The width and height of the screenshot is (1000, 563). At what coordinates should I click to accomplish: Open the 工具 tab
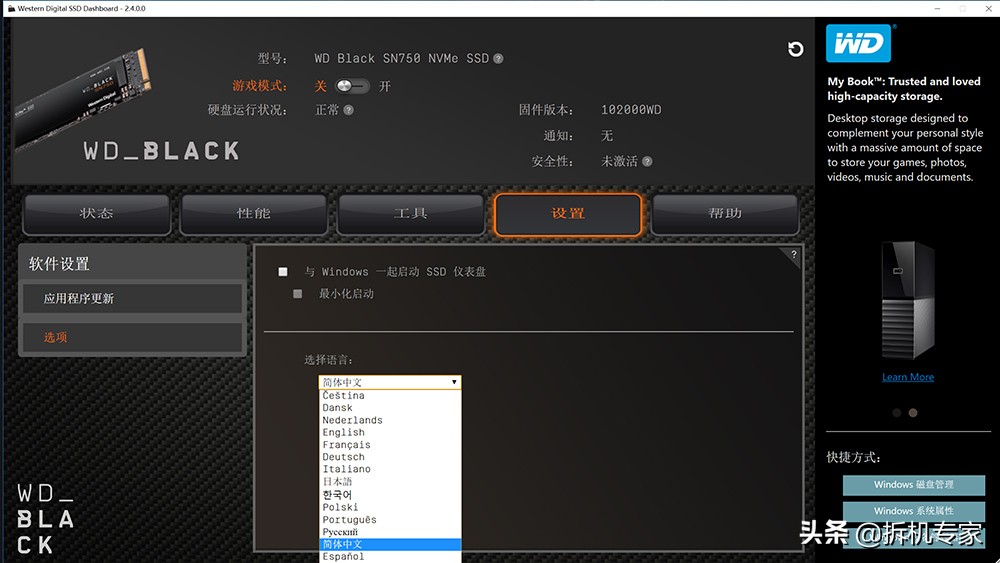[411, 214]
